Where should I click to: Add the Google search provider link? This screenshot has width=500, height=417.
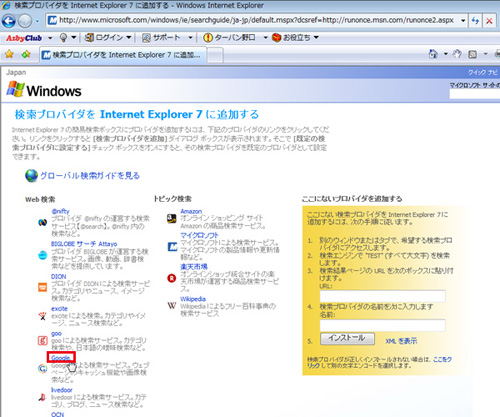coord(61,358)
